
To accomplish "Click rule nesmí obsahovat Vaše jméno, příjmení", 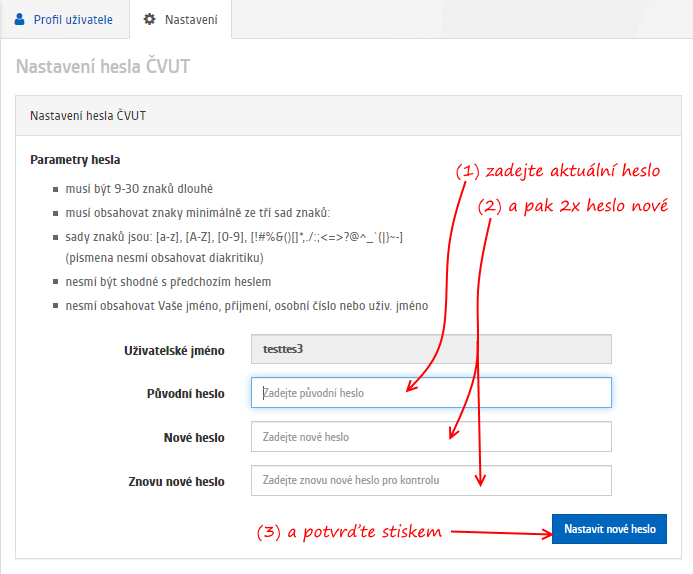I will point(247,306).
